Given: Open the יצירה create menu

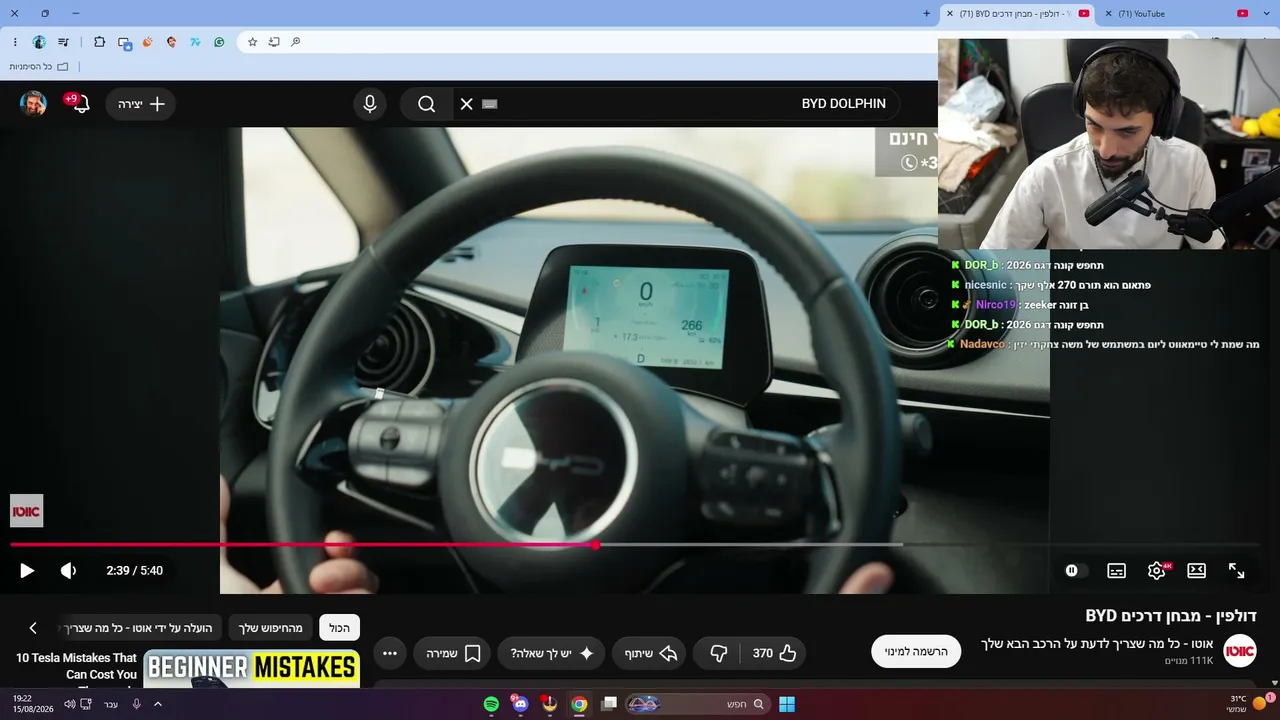Looking at the screenshot, I should point(140,104).
